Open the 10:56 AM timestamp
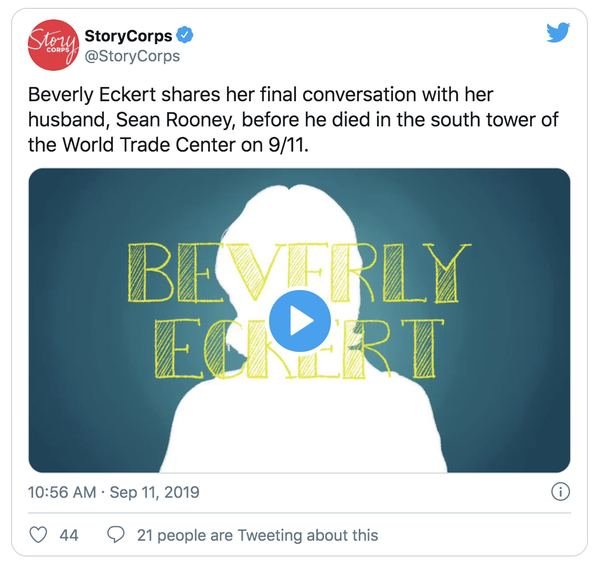 (62, 492)
